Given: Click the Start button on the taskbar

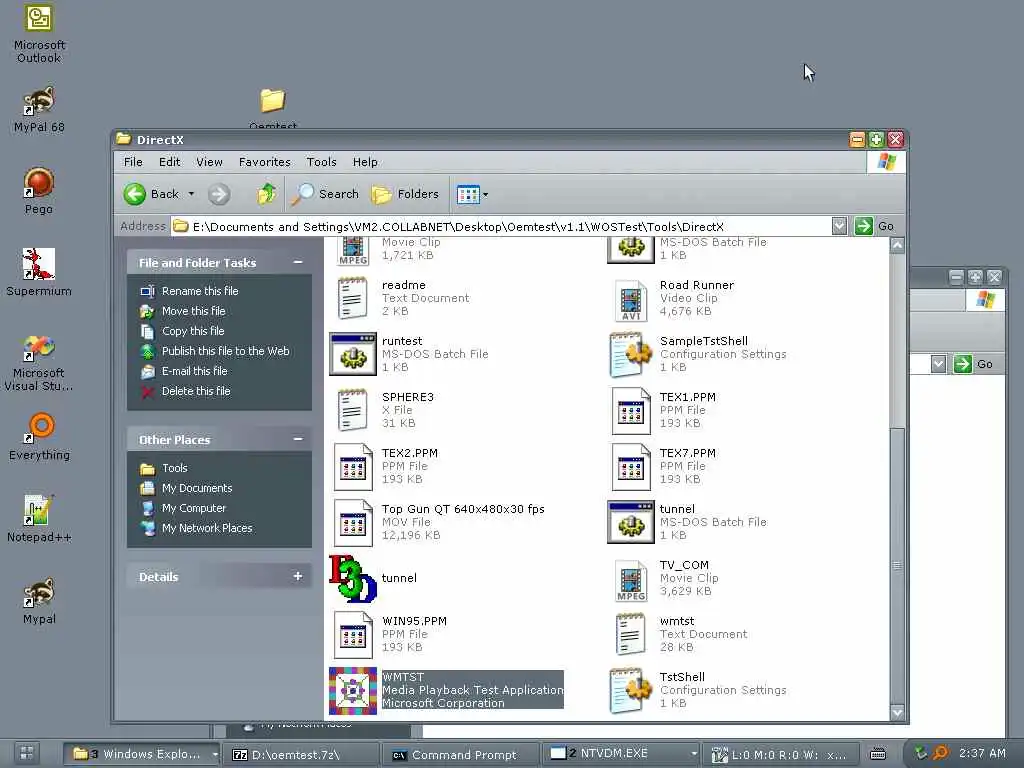Looking at the screenshot, I should [x=27, y=753].
